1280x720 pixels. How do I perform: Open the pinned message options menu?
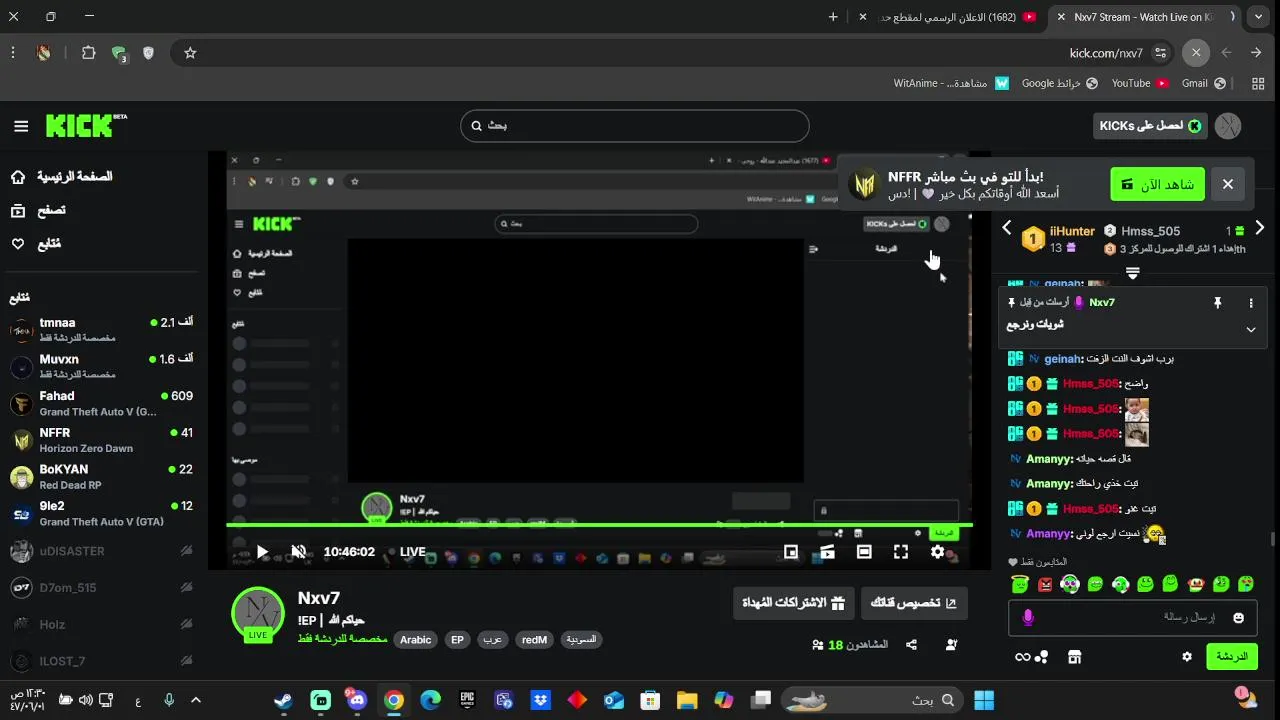[1251, 303]
